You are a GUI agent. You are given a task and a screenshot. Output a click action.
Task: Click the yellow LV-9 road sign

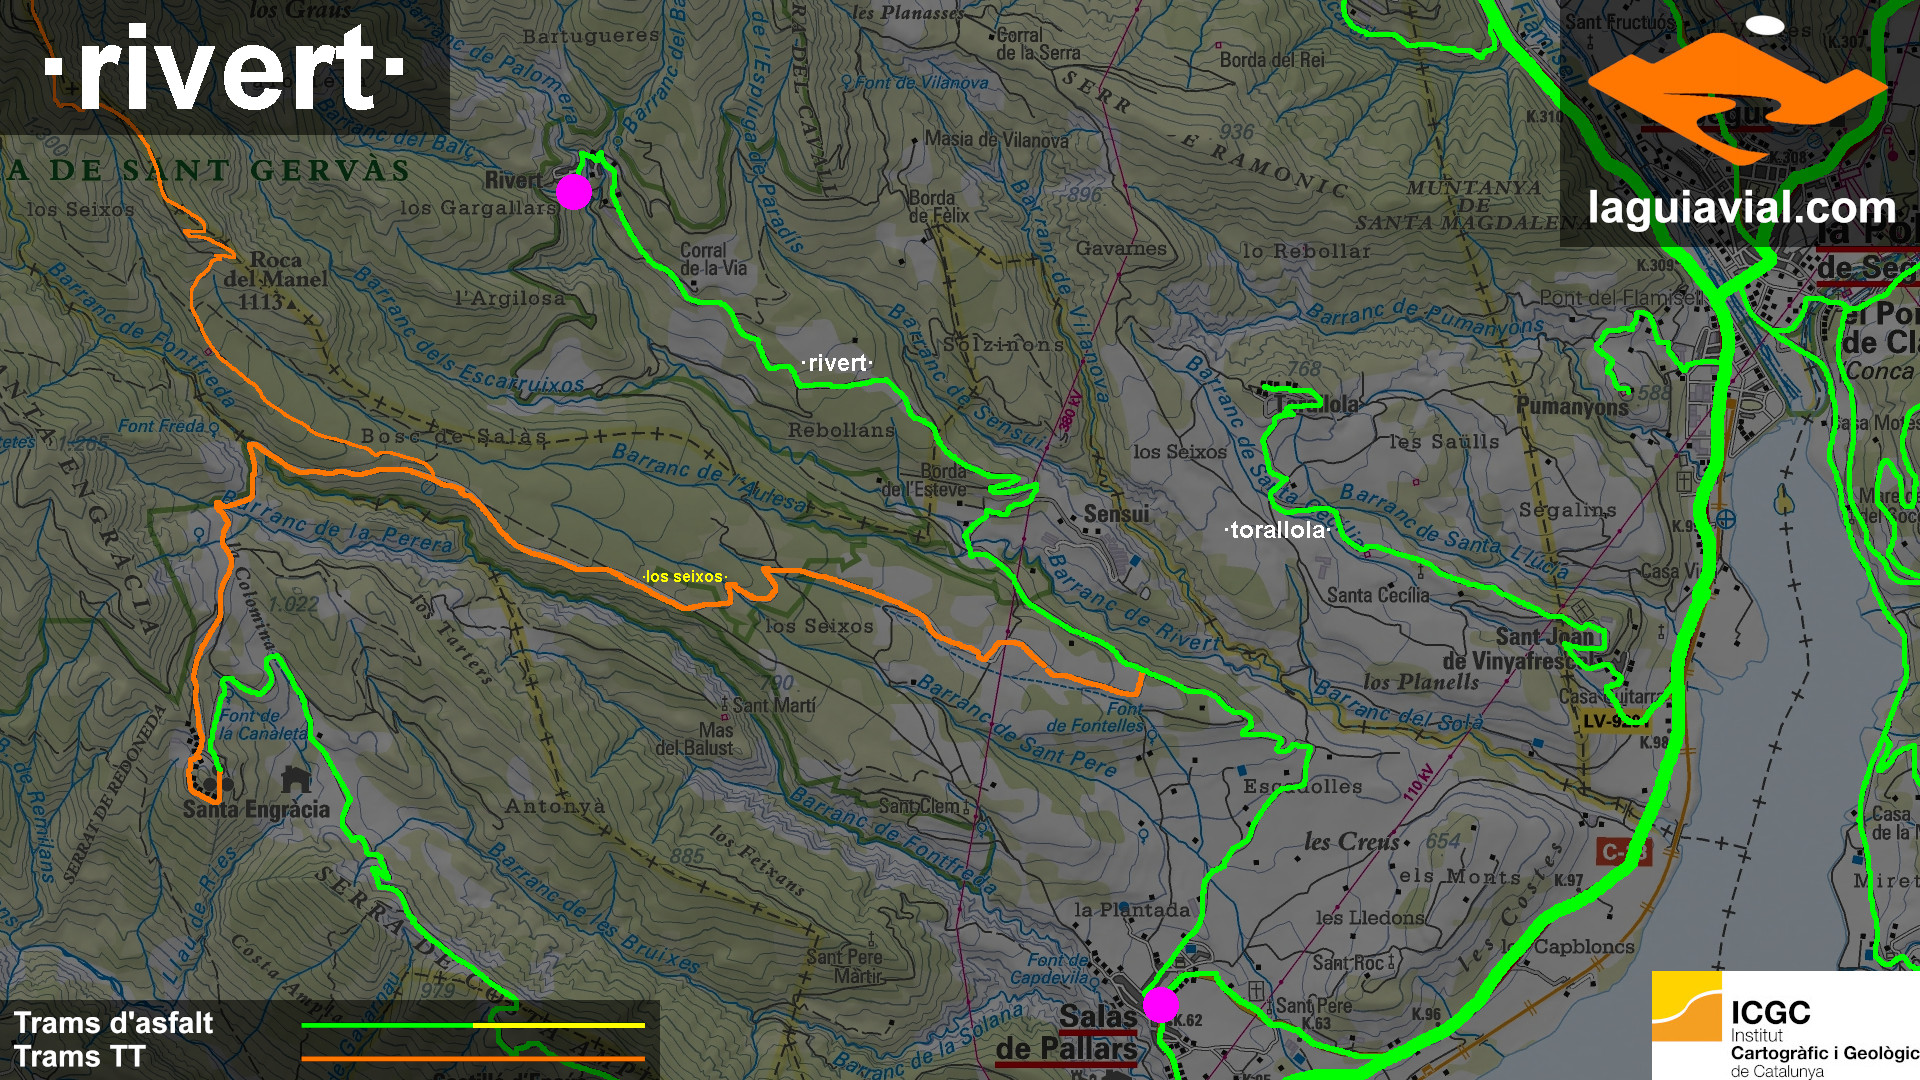[x=1612, y=721]
